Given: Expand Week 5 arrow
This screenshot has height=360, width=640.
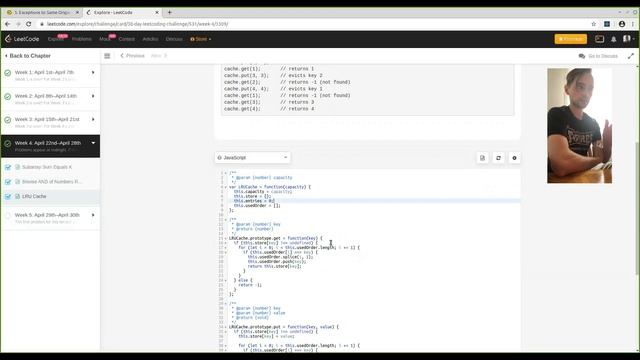Looking at the screenshot, I should [x=93, y=215].
